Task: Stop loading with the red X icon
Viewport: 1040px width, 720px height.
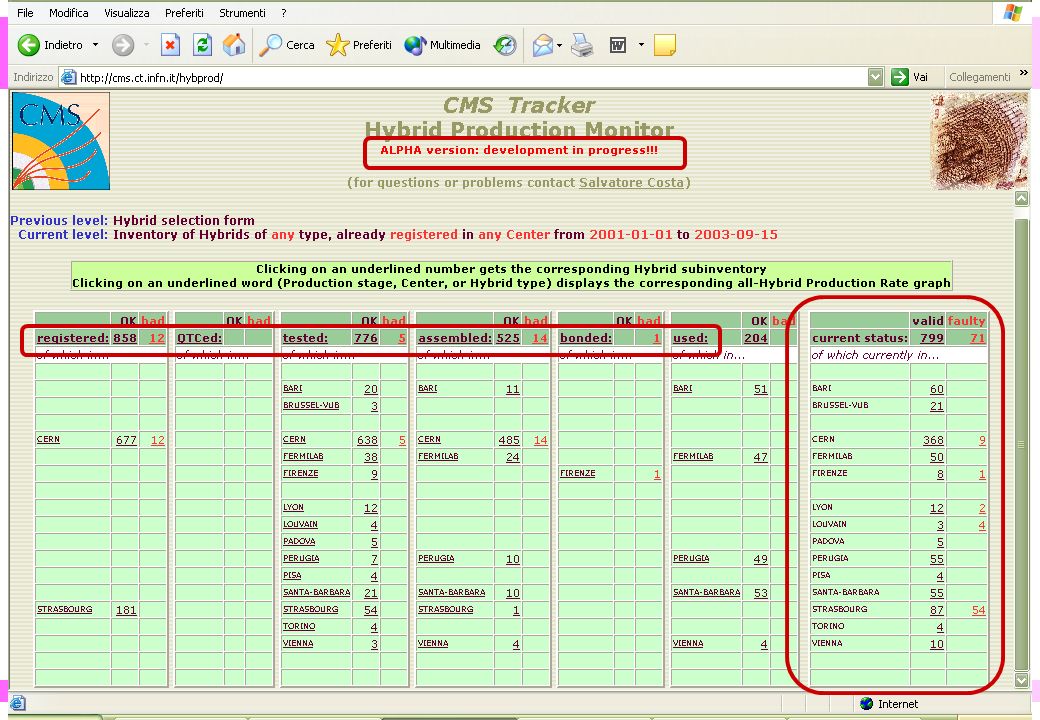Action: pos(170,45)
